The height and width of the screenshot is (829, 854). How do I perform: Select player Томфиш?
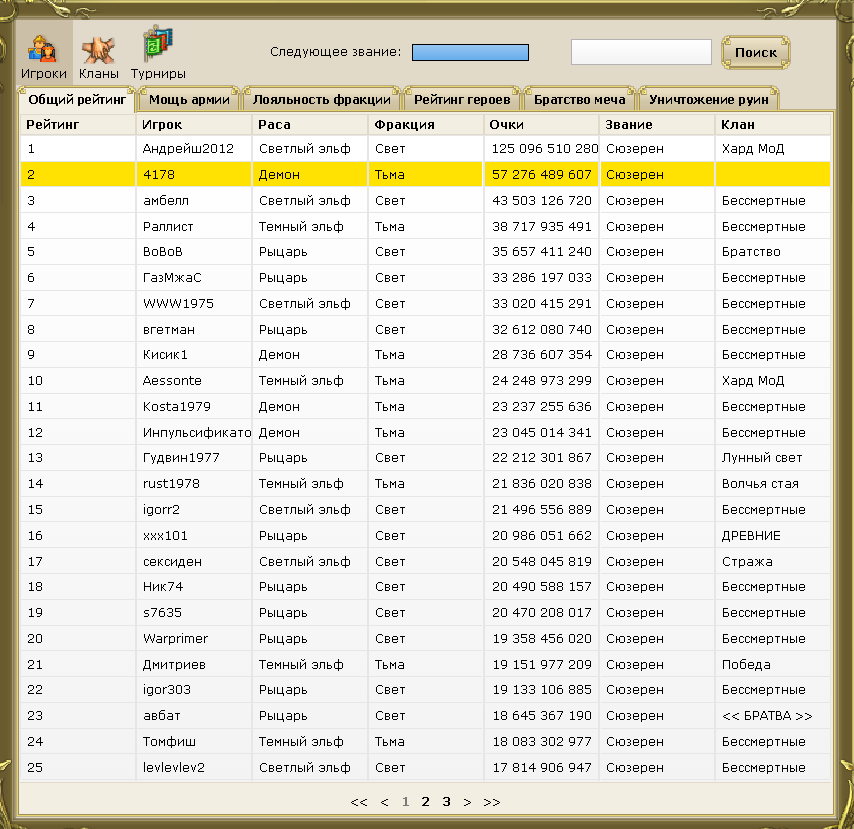(169, 742)
